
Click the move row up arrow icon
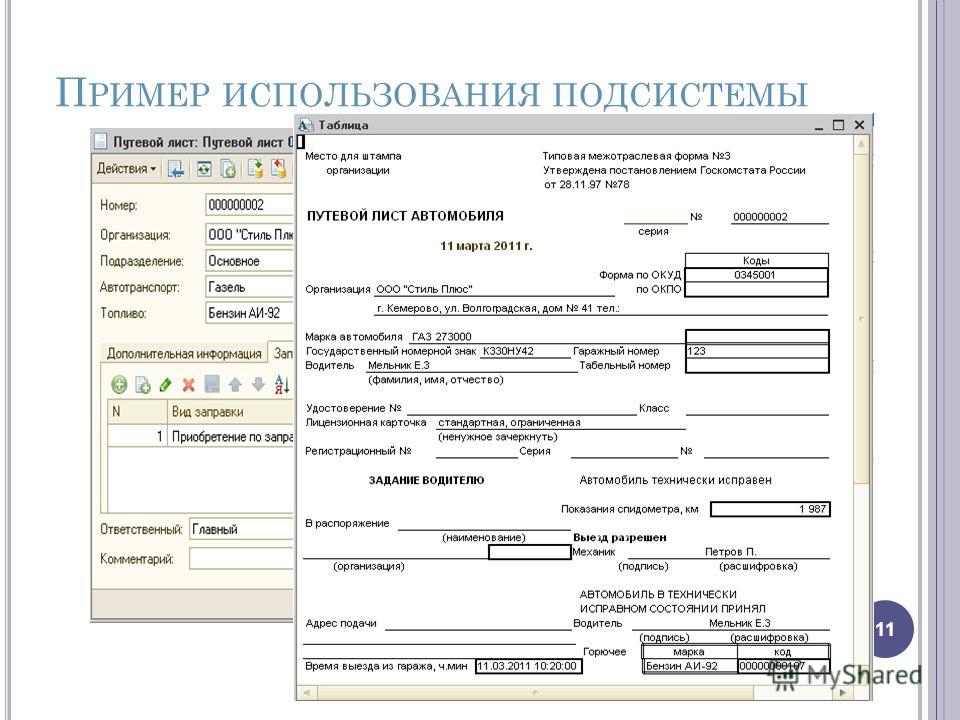pyautogui.click(x=235, y=384)
